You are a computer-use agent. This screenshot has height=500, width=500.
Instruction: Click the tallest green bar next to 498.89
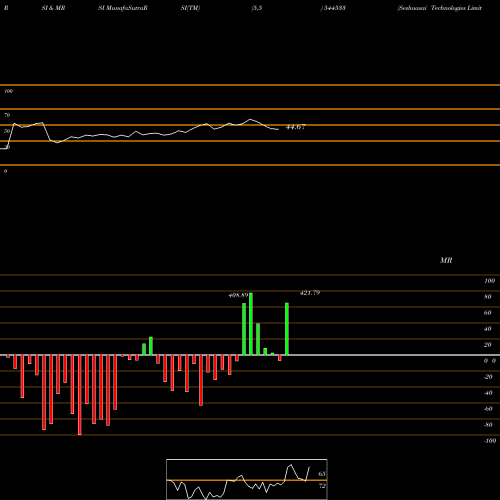[x=251, y=324]
